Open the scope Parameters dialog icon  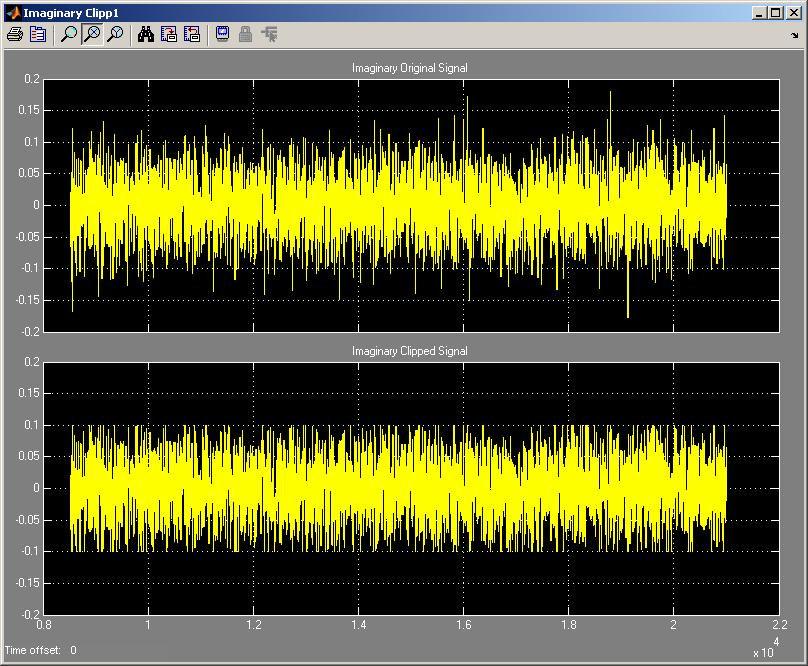point(38,35)
